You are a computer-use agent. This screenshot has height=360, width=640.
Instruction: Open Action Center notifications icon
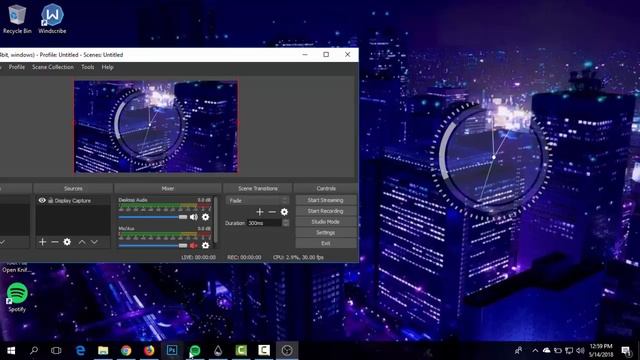[625, 350]
